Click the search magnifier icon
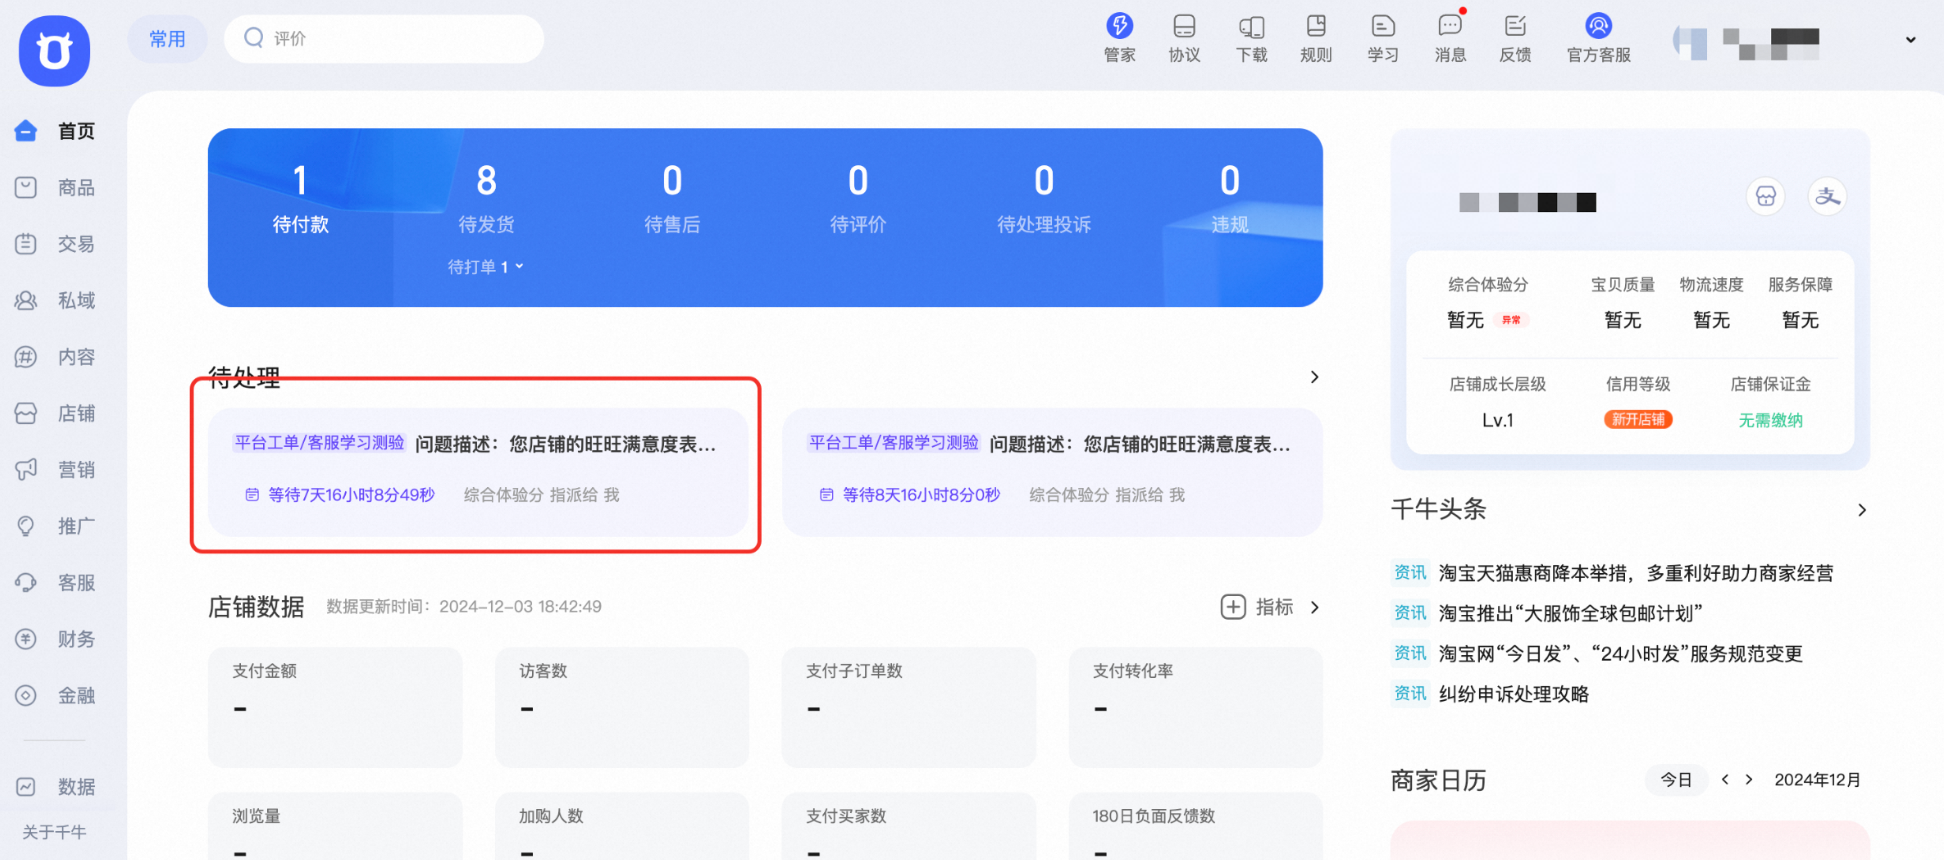 (254, 37)
